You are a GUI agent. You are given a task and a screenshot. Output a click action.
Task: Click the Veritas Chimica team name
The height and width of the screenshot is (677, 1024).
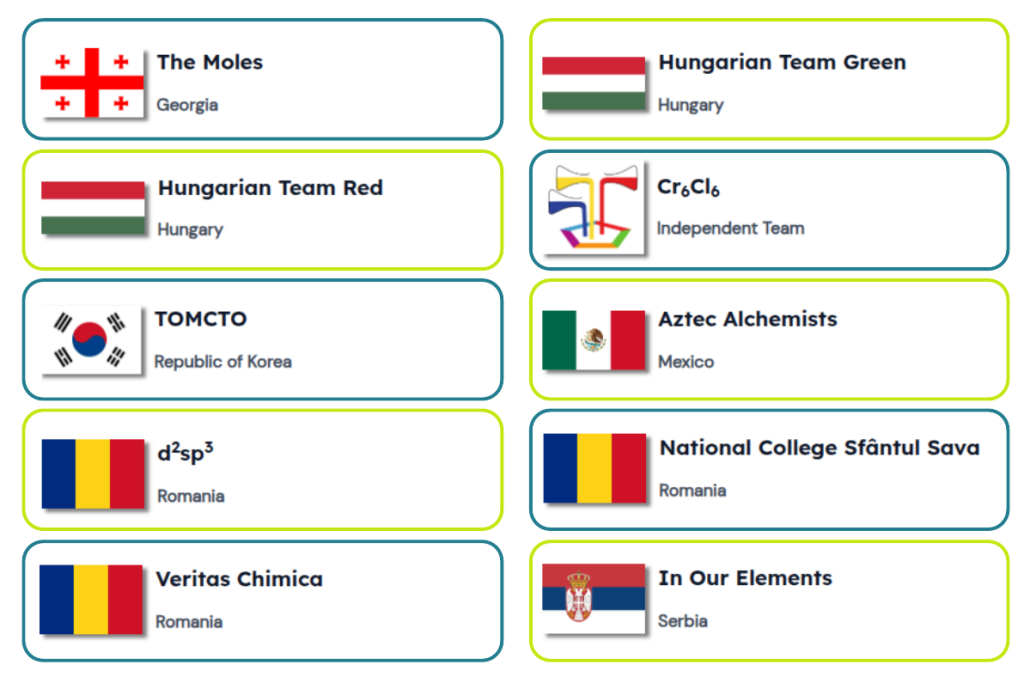[x=239, y=579]
